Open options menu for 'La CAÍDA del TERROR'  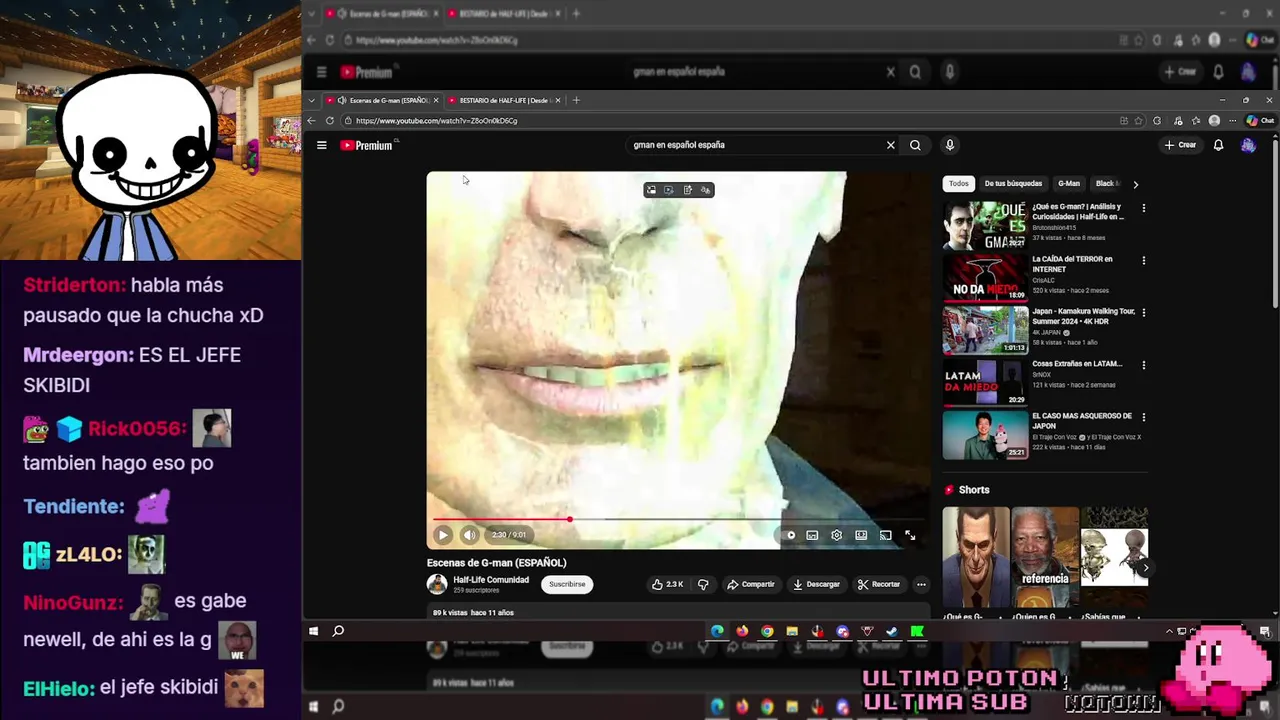point(1144,260)
